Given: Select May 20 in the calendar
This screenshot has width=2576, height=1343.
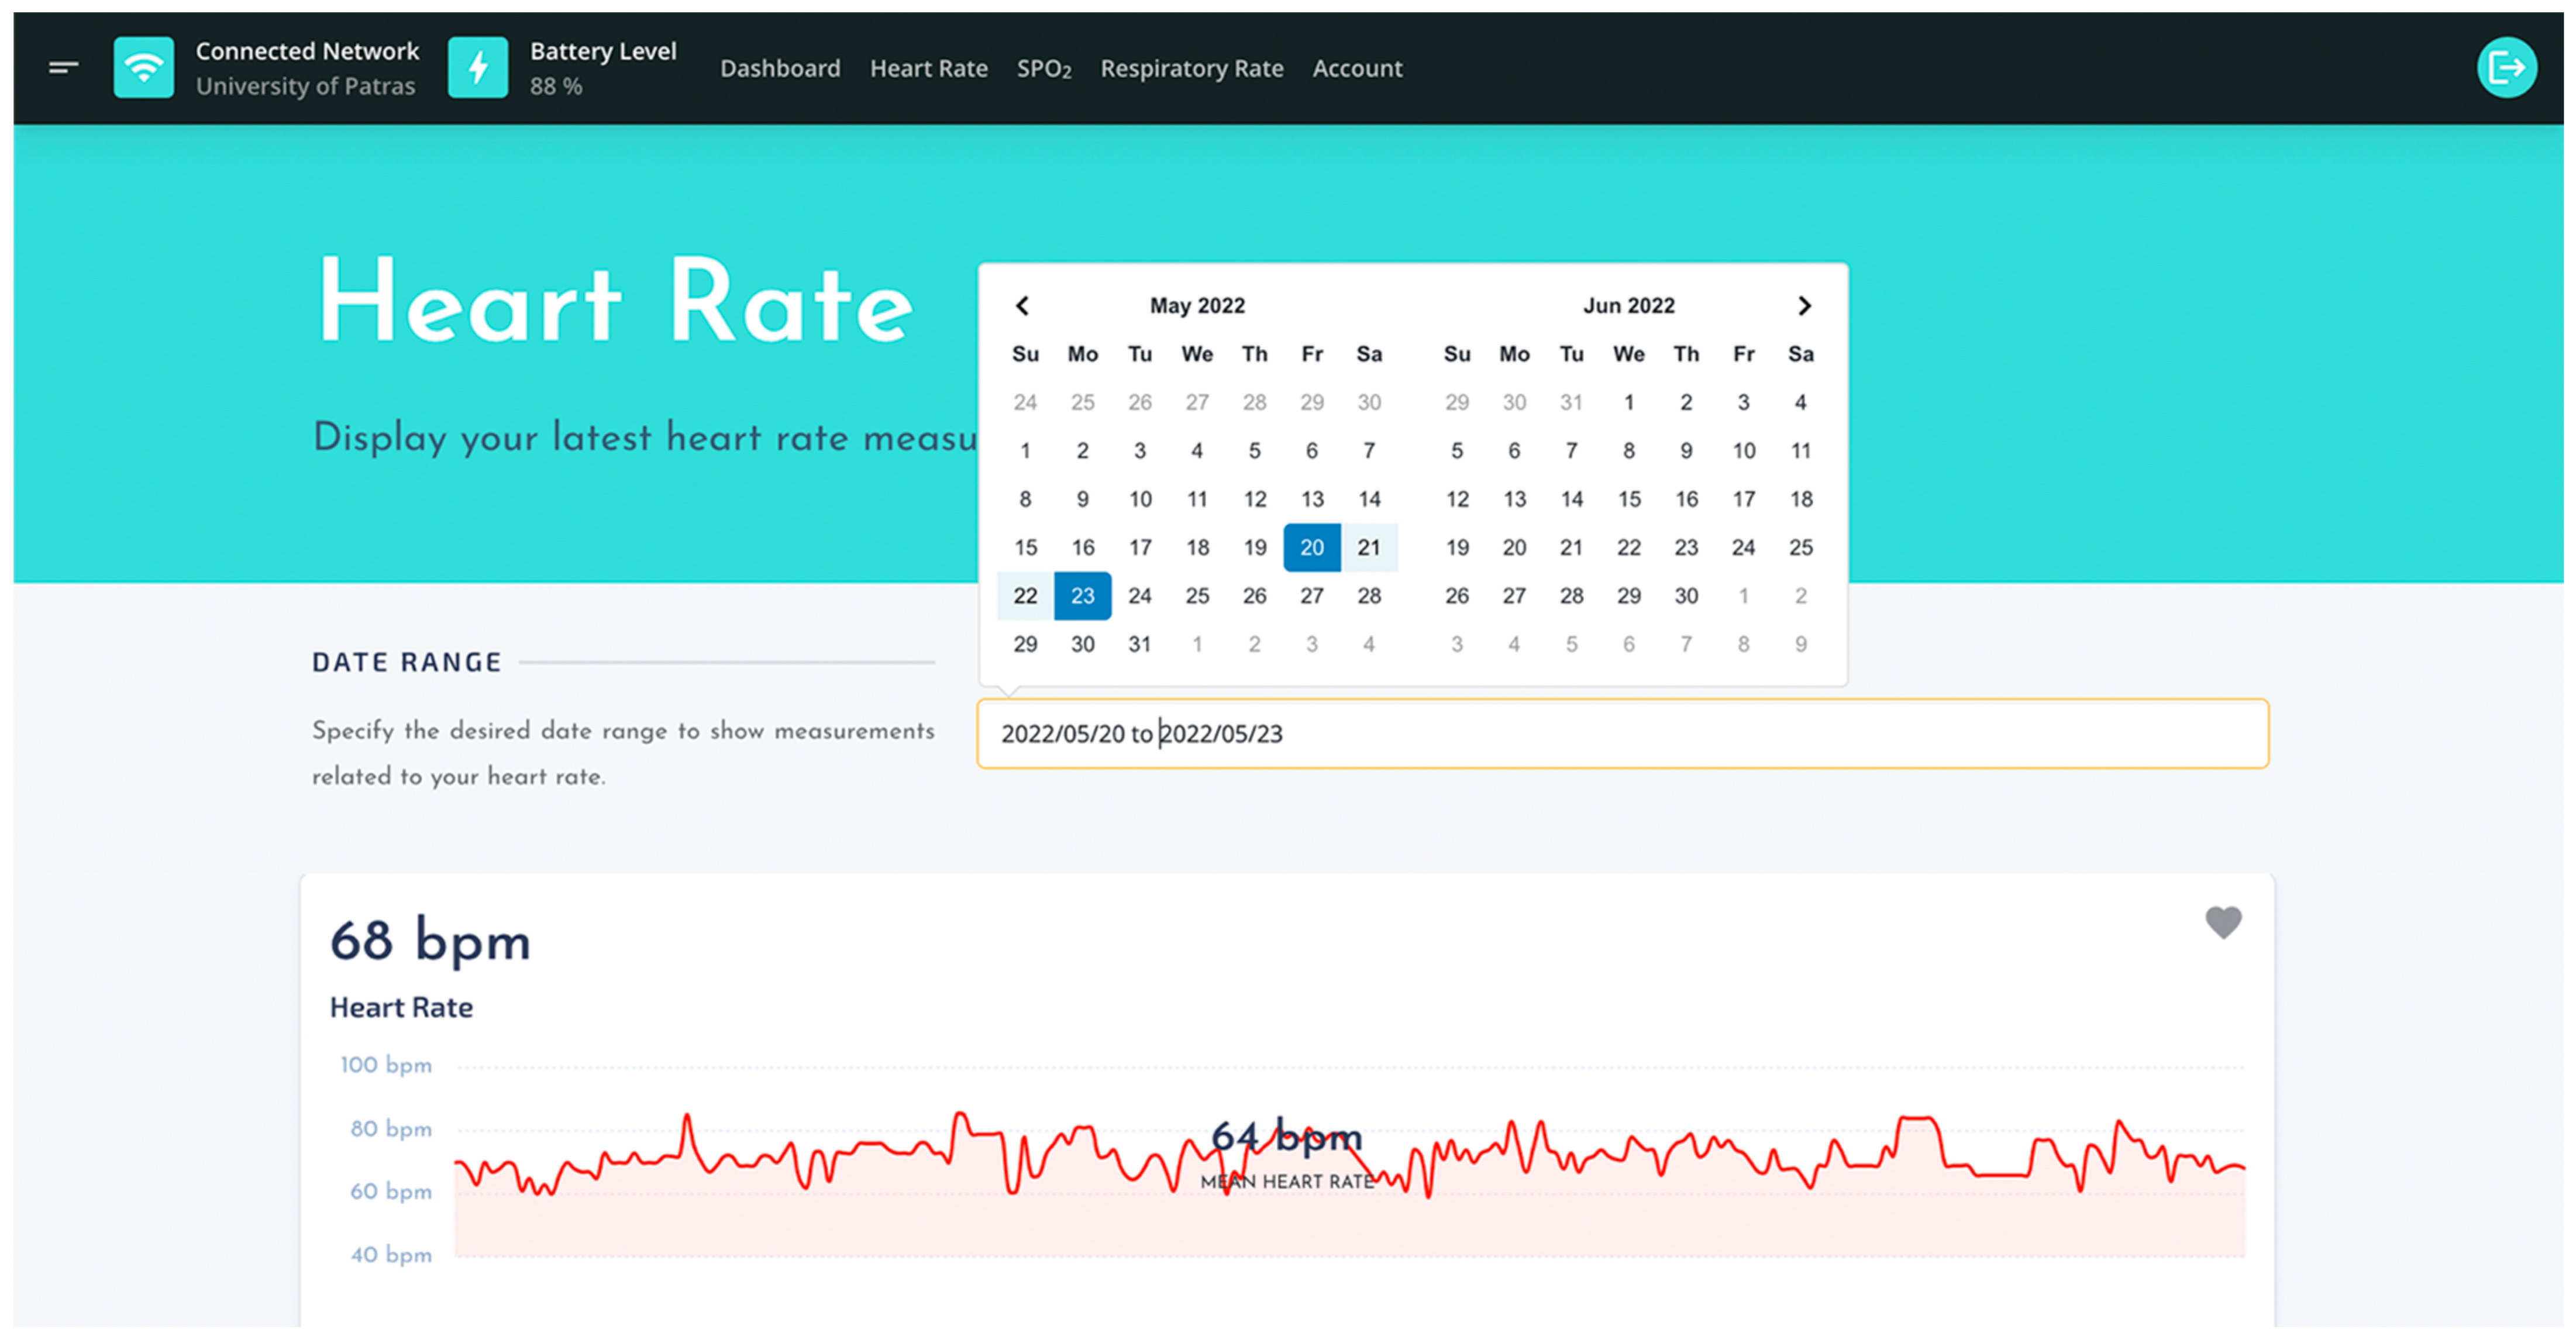Looking at the screenshot, I should pos(1311,548).
